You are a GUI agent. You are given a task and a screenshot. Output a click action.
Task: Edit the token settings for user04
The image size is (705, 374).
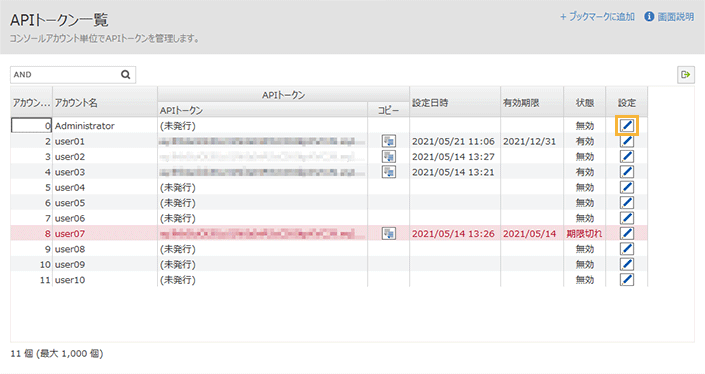(x=627, y=187)
